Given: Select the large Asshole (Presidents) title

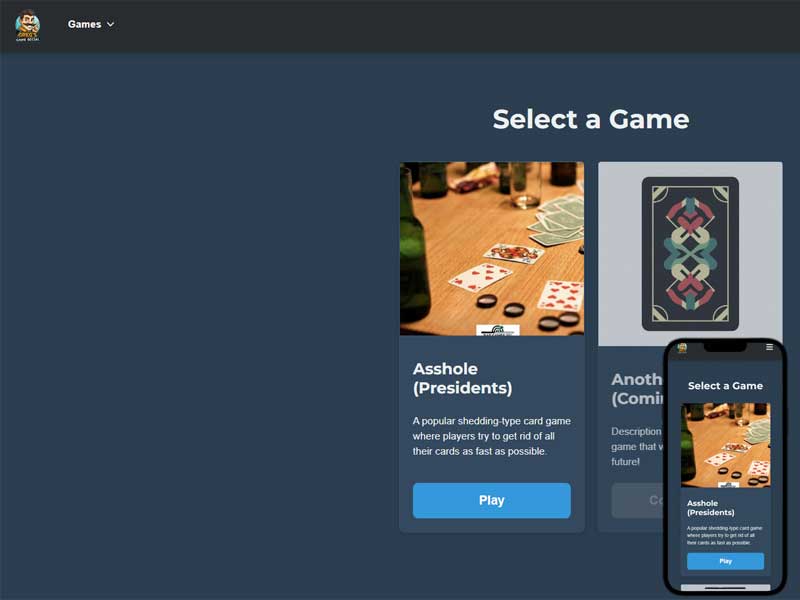Looking at the screenshot, I should [x=462, y=378].
